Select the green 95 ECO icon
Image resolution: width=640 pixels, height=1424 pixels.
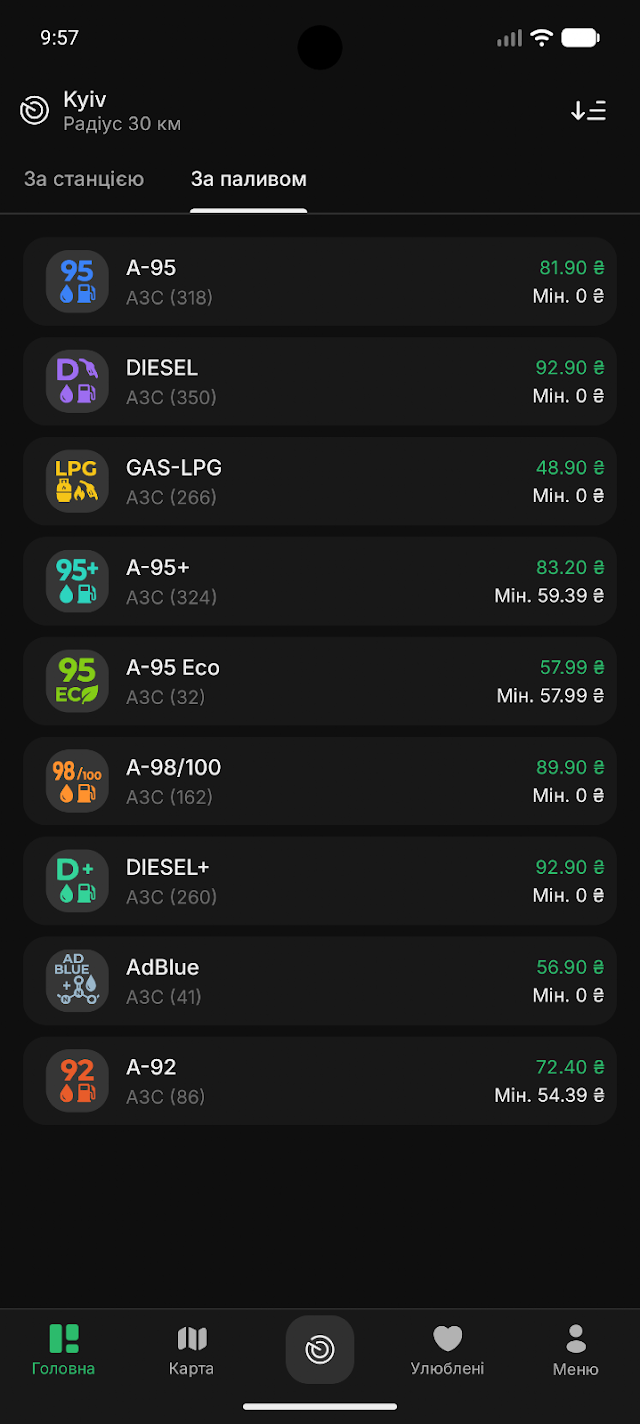point(77,681)
